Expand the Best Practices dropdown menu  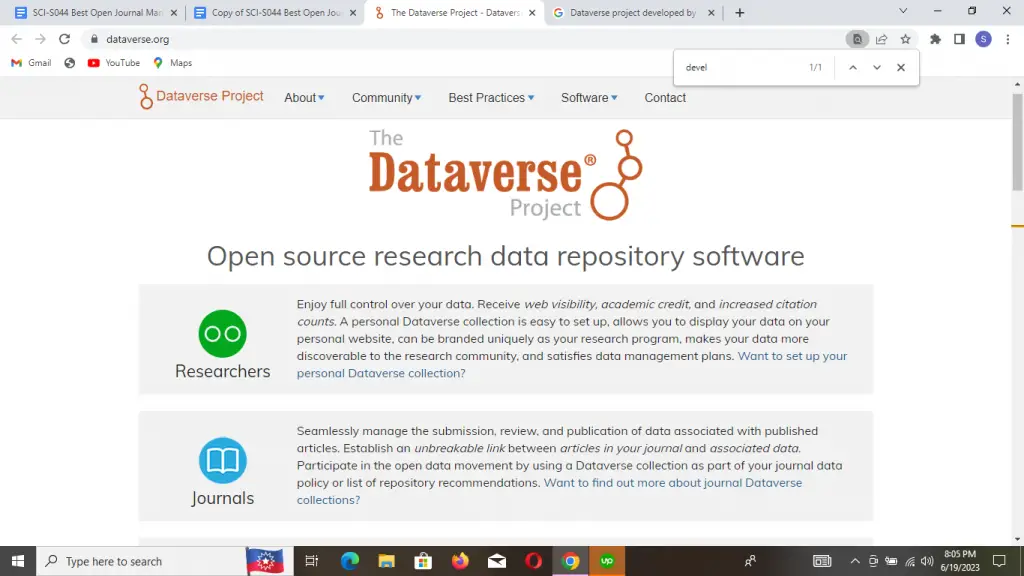pyautogui.click(x=491, y=98)
